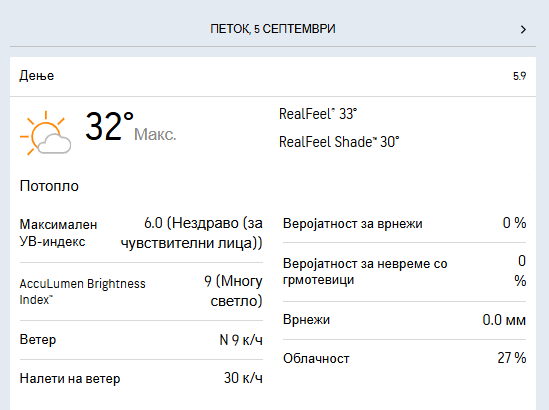Select the Ветер N 9 к/ч row
The image size is (549, 410).
coord(141,340)
